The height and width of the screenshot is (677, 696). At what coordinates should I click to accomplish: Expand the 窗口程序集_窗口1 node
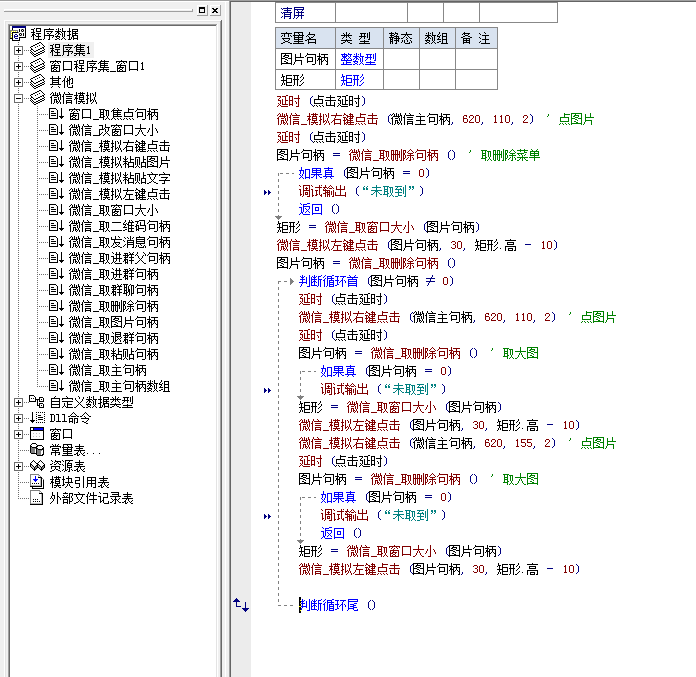tap(18, 66)
